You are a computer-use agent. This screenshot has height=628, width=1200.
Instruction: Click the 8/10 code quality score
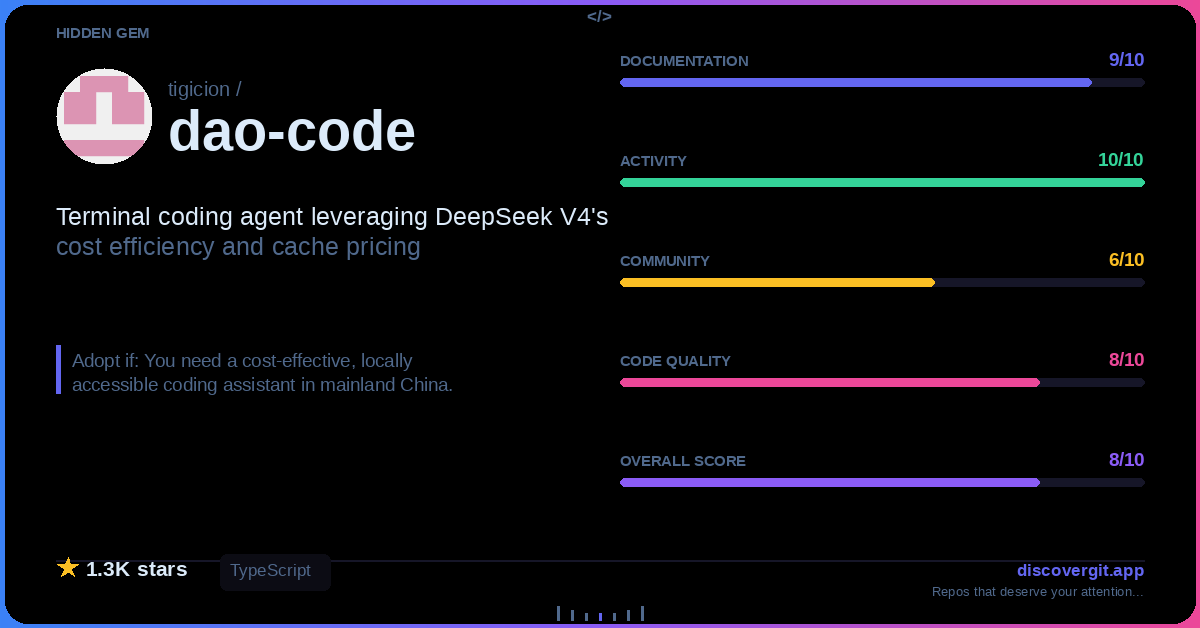pyautogui.click(x=1126, y=360)
